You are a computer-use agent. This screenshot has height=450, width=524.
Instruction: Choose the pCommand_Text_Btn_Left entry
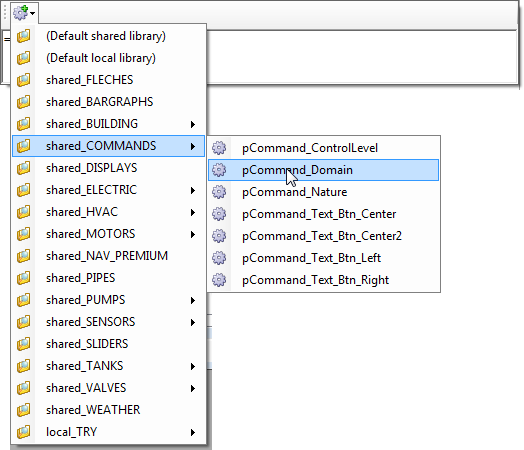point(323,258)
